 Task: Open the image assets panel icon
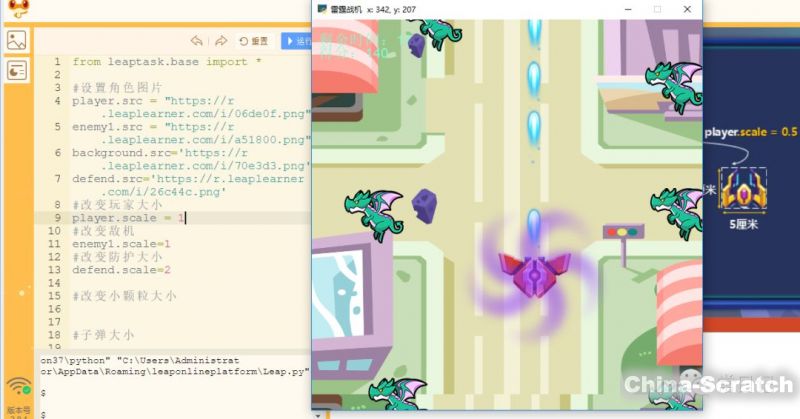coord(16,41)
